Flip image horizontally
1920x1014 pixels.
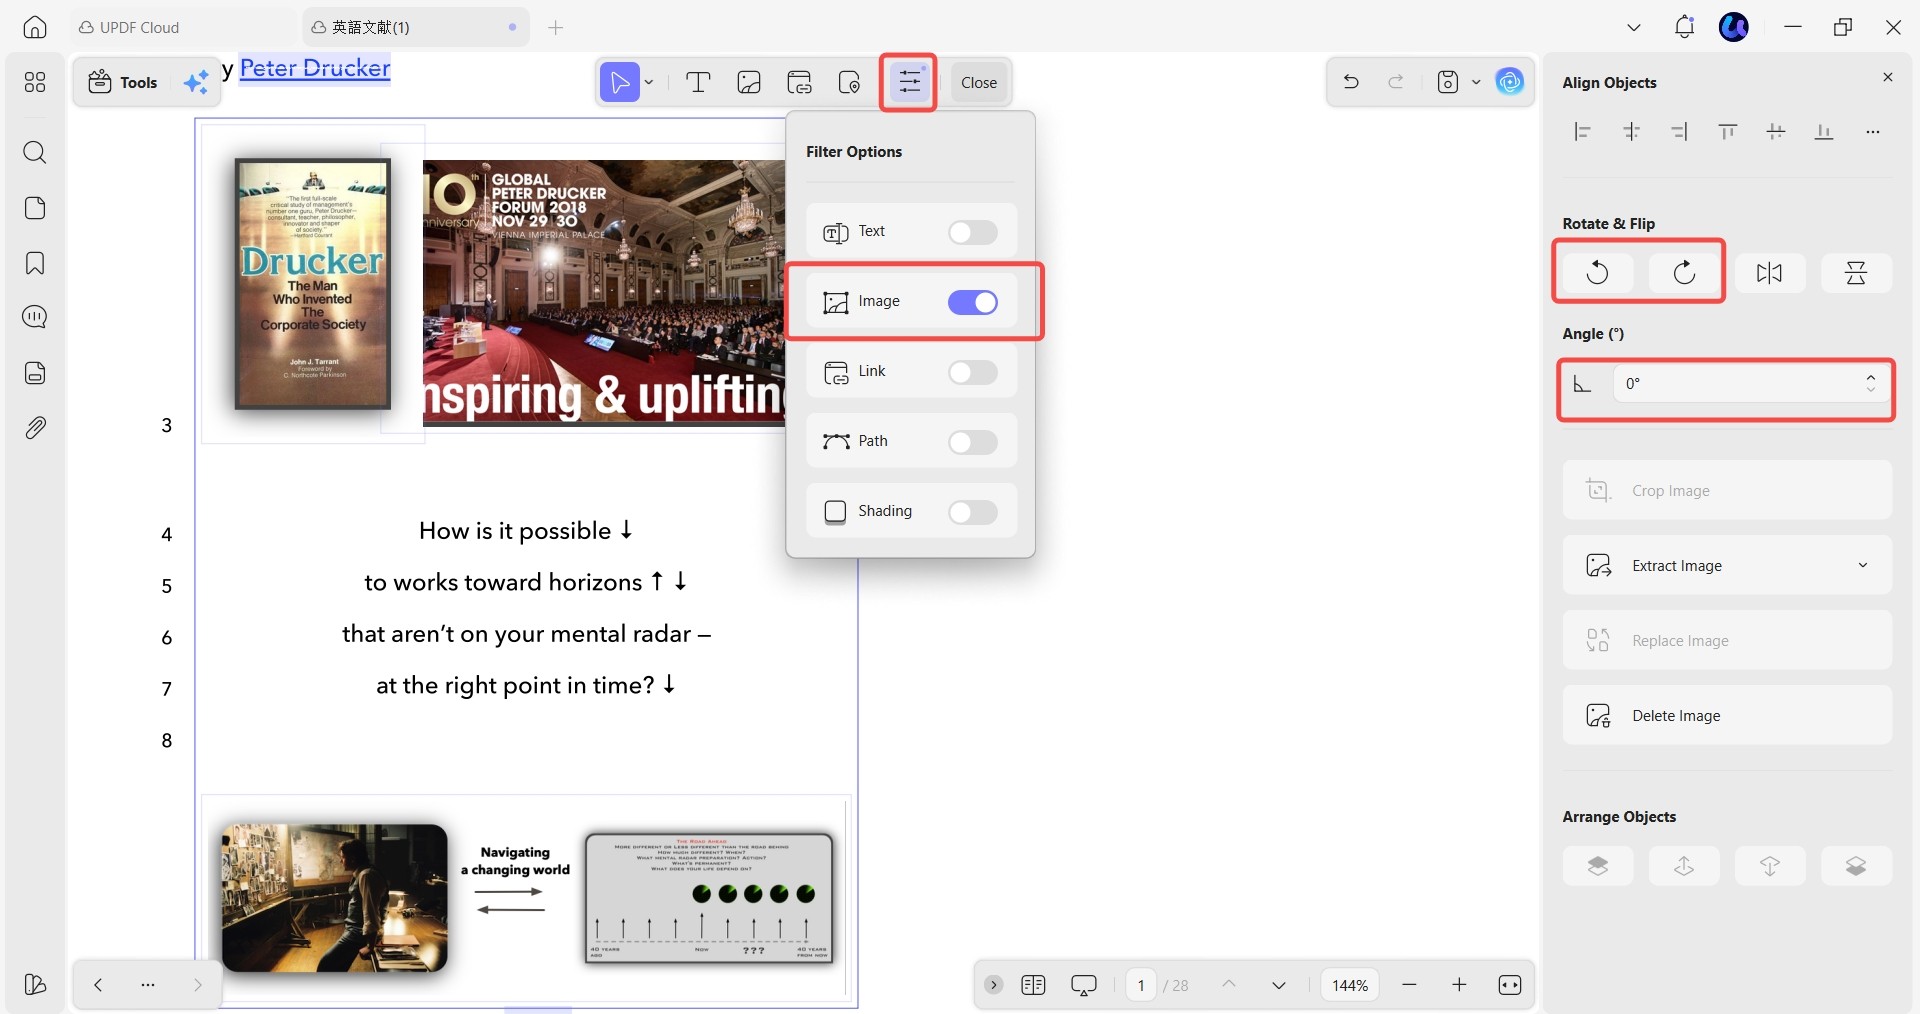tap(1770, 272)
